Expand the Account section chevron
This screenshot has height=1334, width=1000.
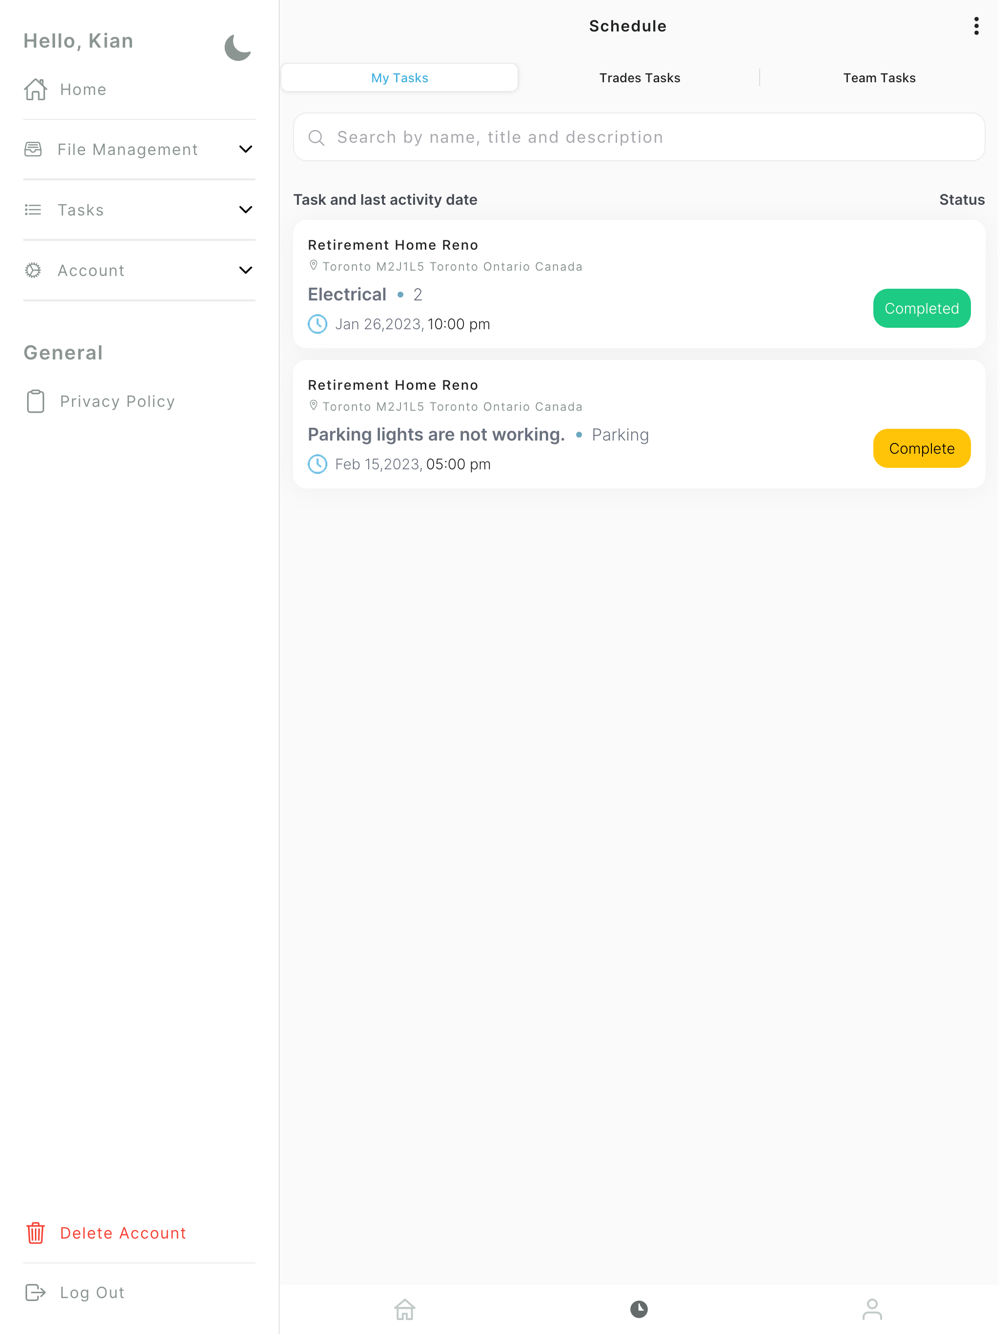(246, 270)
